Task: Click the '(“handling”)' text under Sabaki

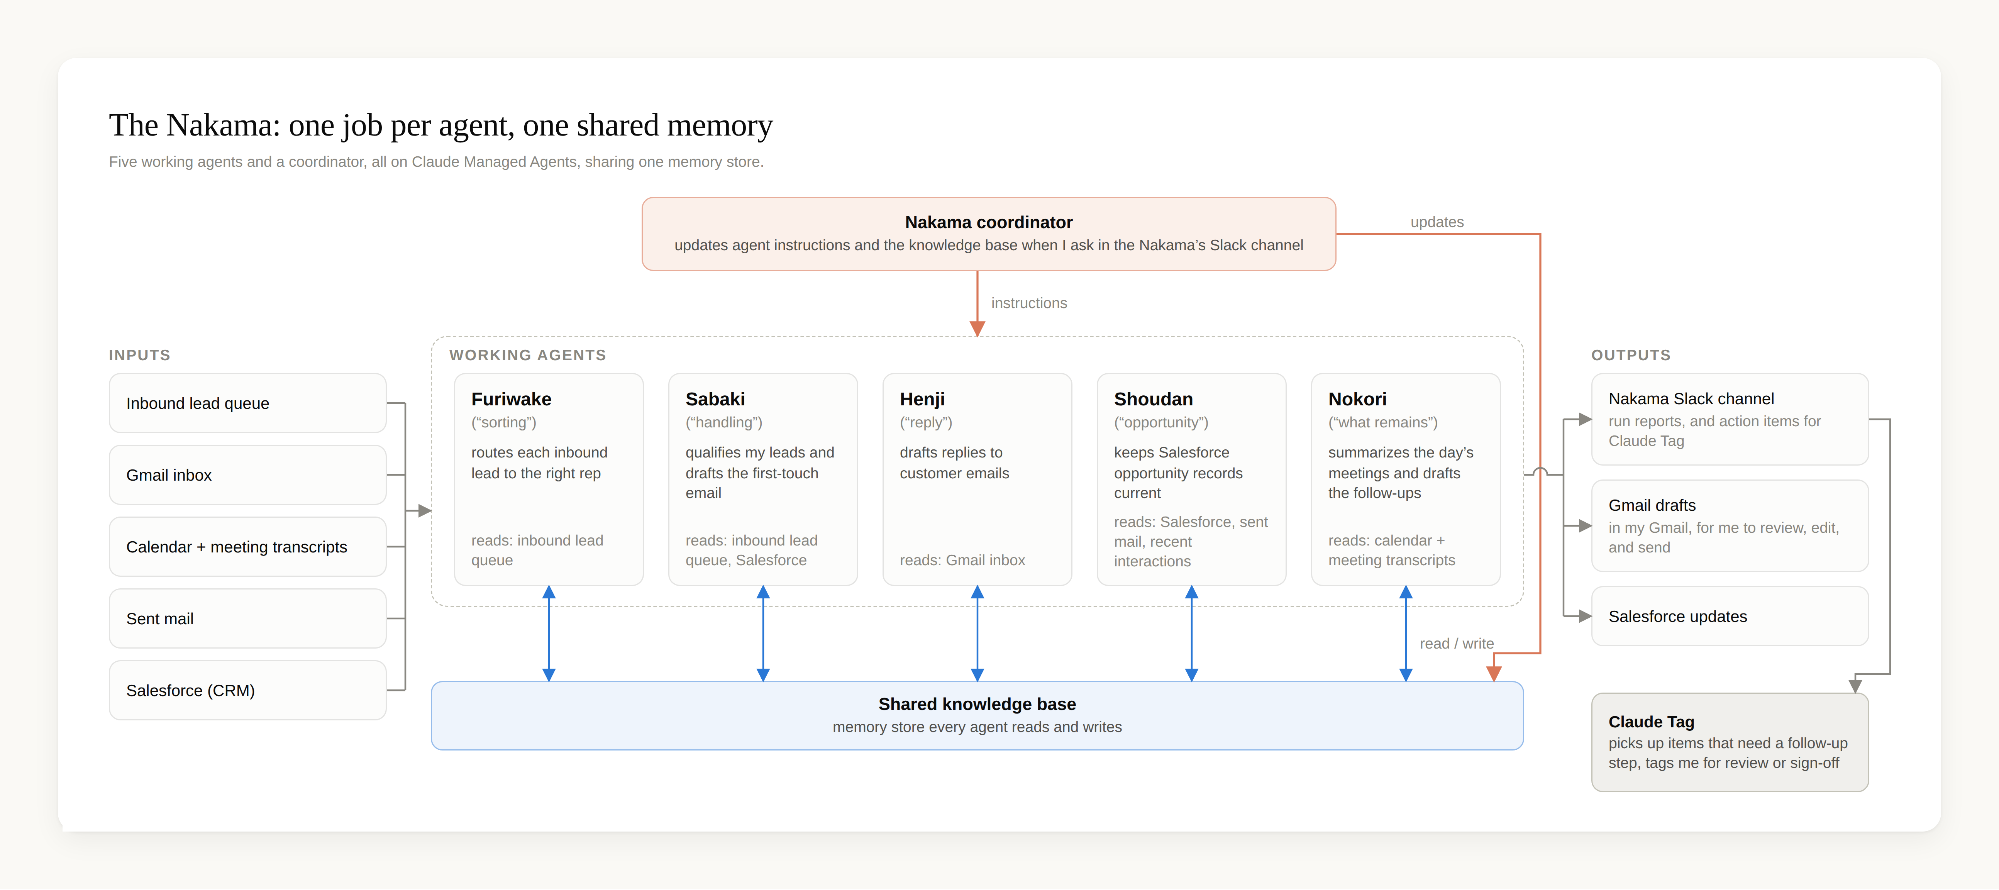Action: 724,422
